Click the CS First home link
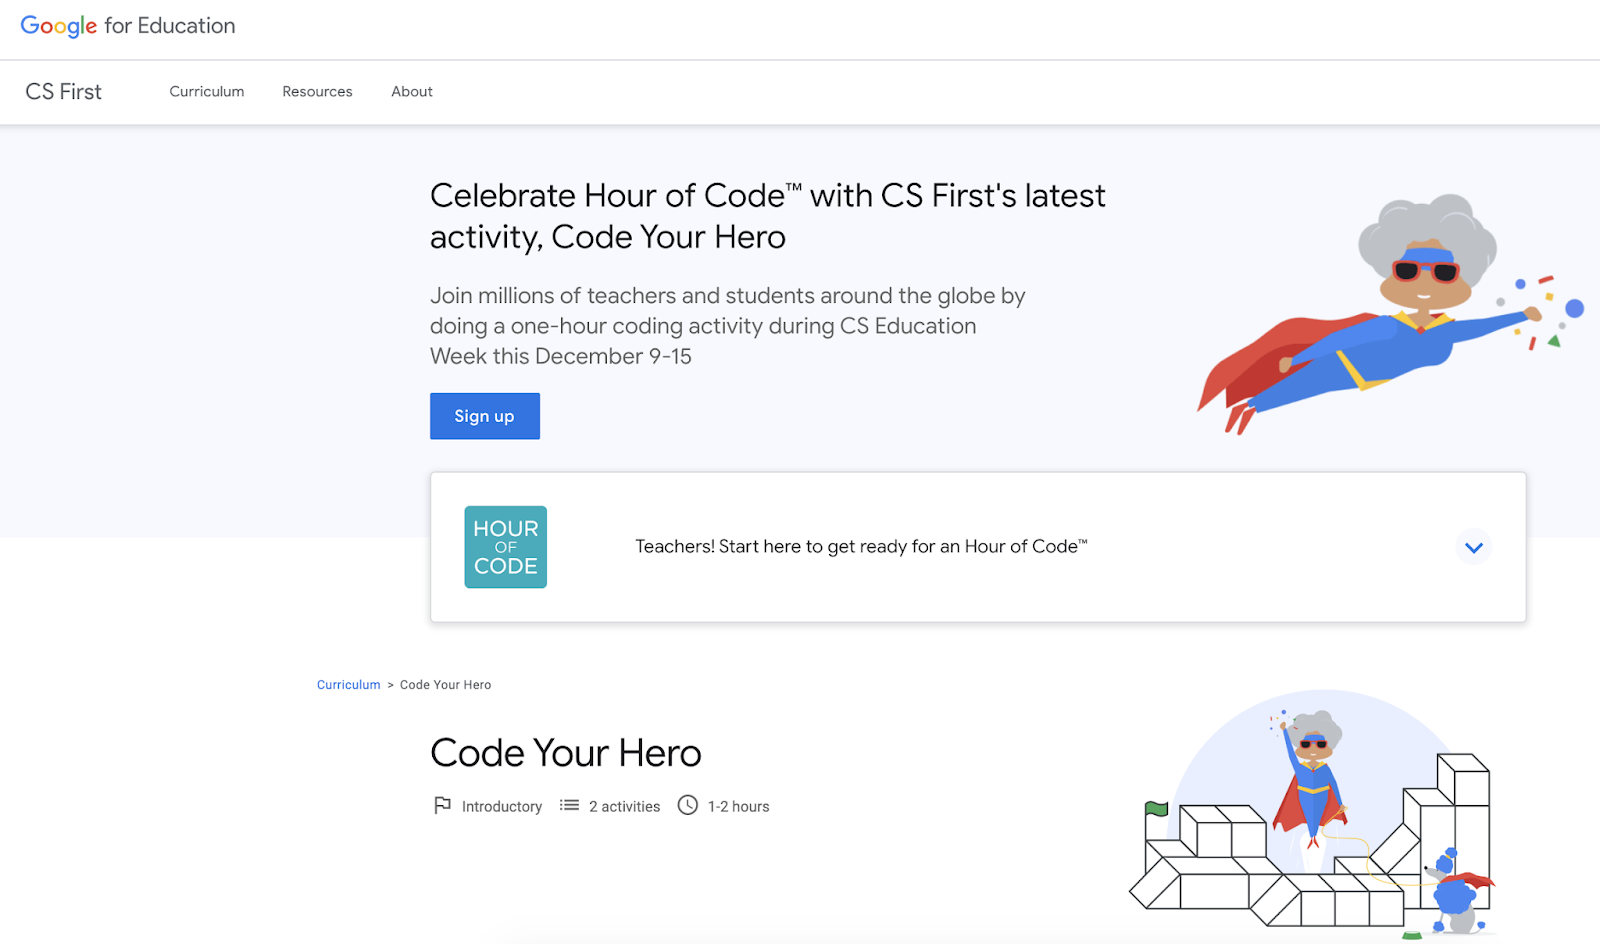Screen dimensions: 1600x944 [63, 91]
